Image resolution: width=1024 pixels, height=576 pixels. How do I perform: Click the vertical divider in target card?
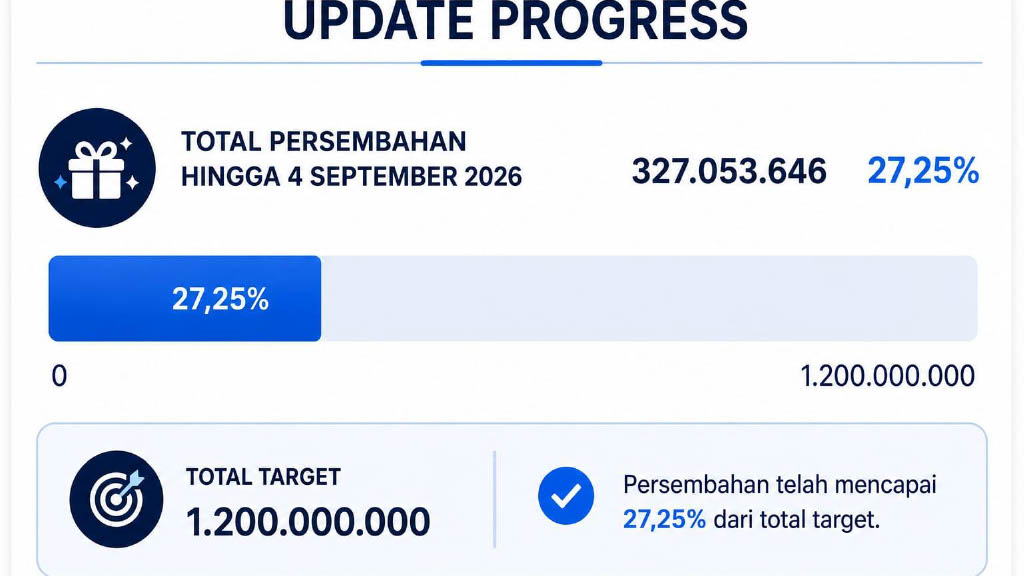(494, 499)
